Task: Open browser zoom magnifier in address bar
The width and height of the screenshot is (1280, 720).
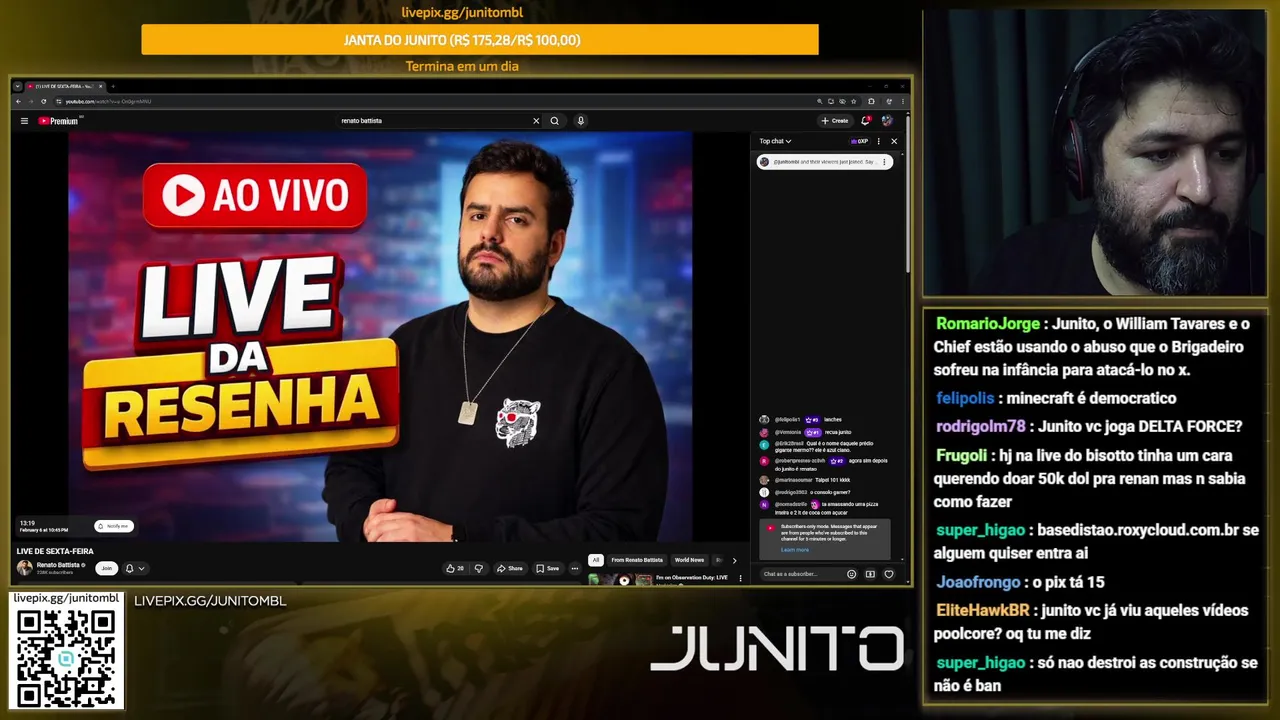Action: [x=820, y=101]
